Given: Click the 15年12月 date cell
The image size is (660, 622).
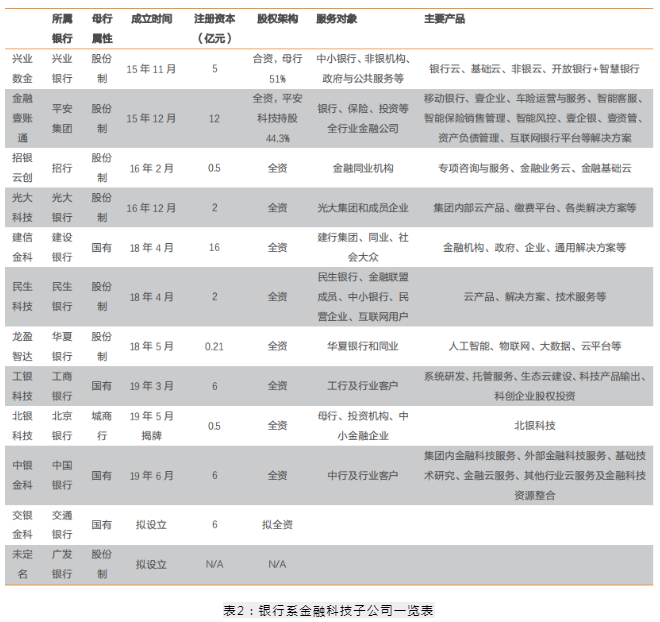Looking at the screenshot, I should pyautogui.click(x=151, y=118).
